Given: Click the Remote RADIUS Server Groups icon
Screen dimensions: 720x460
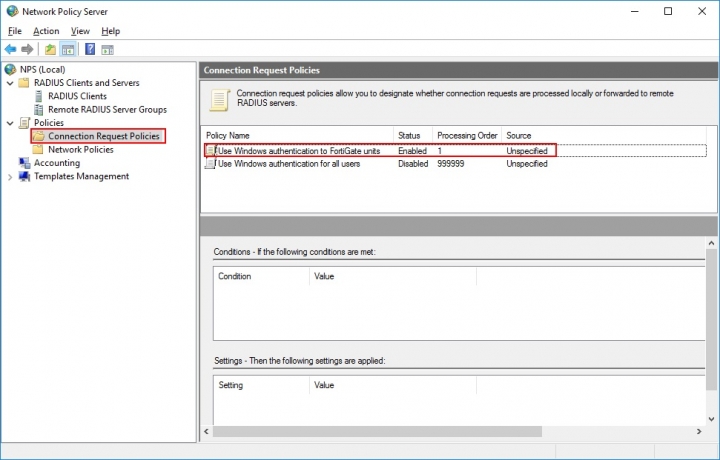Looking at the screenshot, I should click(x=39, y=109).
